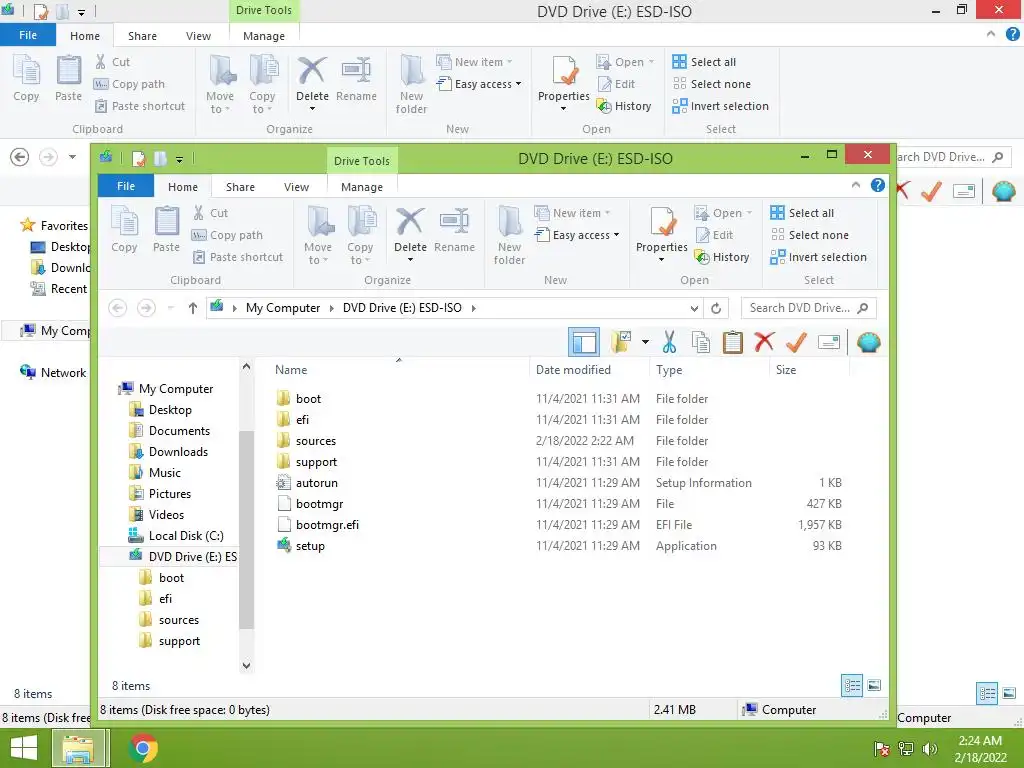
Task: Click clipboard paste icon in lower toolbar
Action: (733, 342)
